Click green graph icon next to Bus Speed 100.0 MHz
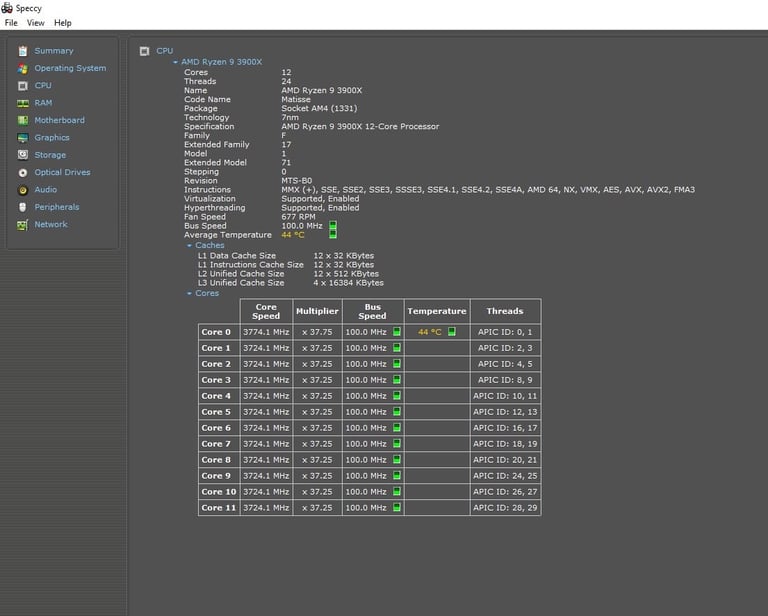 coord(333,225)
